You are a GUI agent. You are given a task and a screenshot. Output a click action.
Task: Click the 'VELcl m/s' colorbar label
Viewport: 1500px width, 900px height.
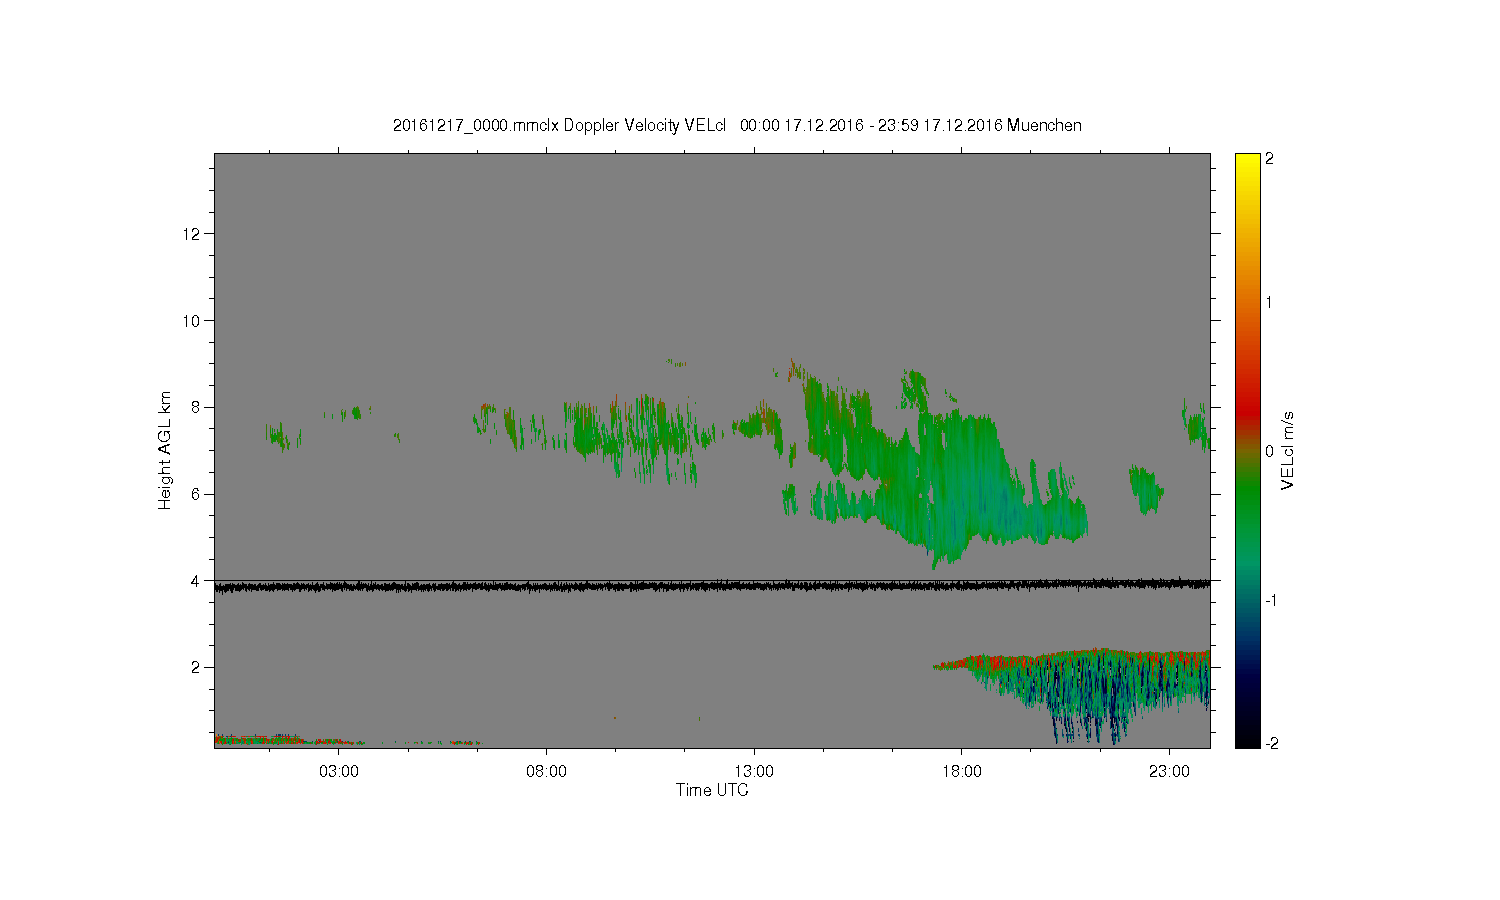[x=1288, y=450]
